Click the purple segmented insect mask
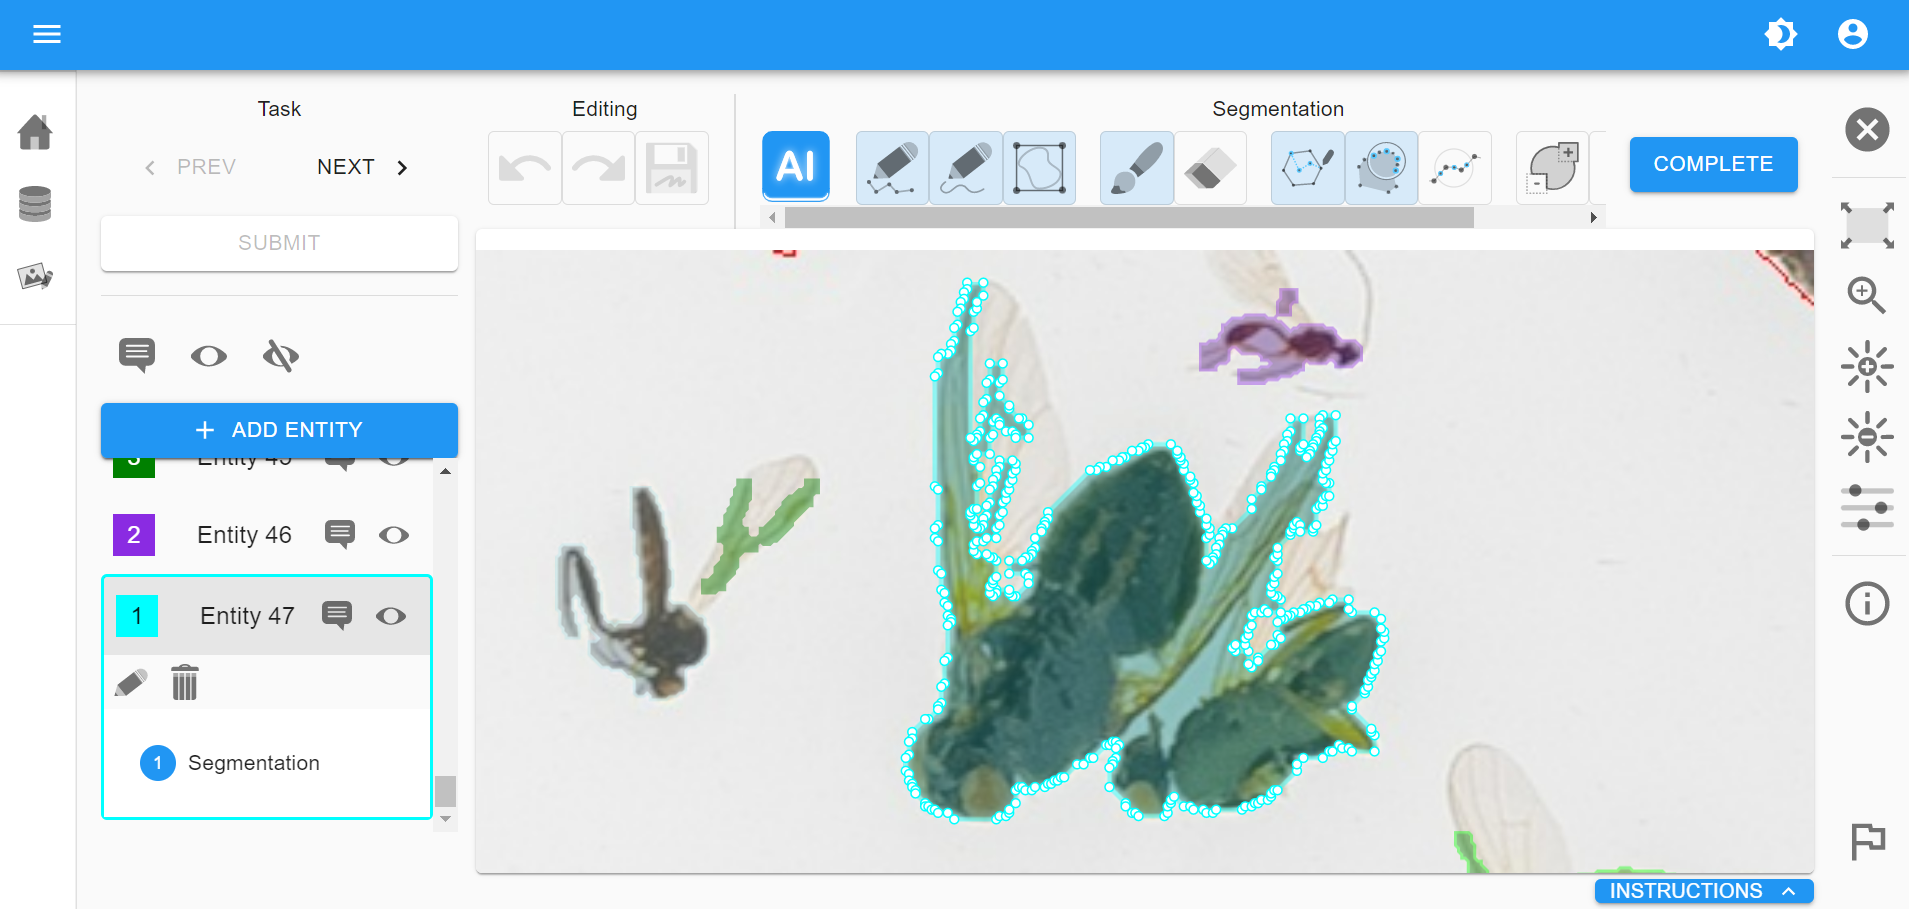1909x909 pixels. (1279, 340)
